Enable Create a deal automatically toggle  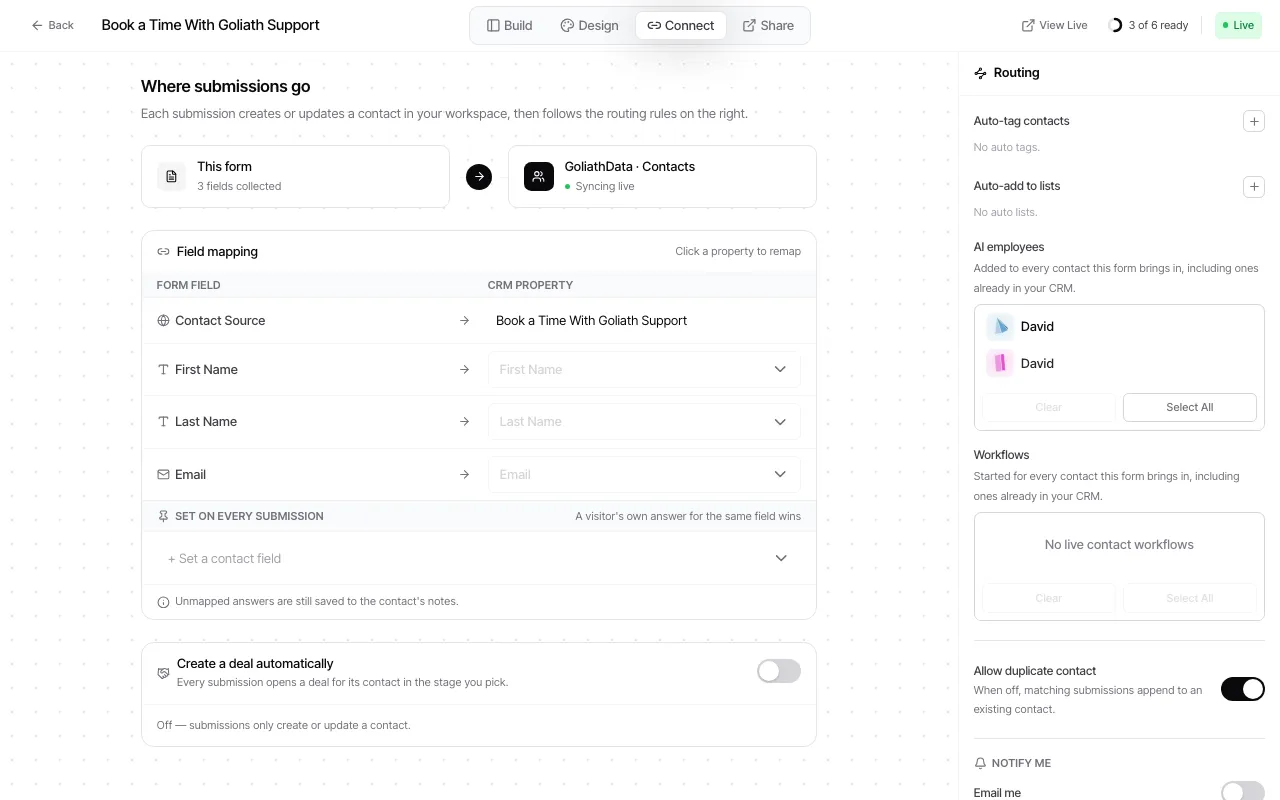click(x=779, y=671)
